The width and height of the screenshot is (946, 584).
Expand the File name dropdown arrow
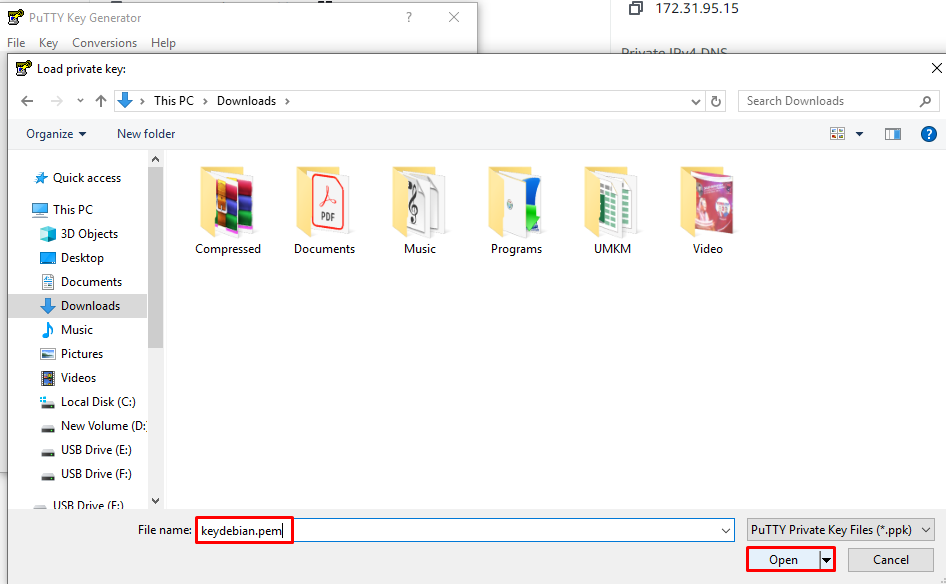click(725, 531)
